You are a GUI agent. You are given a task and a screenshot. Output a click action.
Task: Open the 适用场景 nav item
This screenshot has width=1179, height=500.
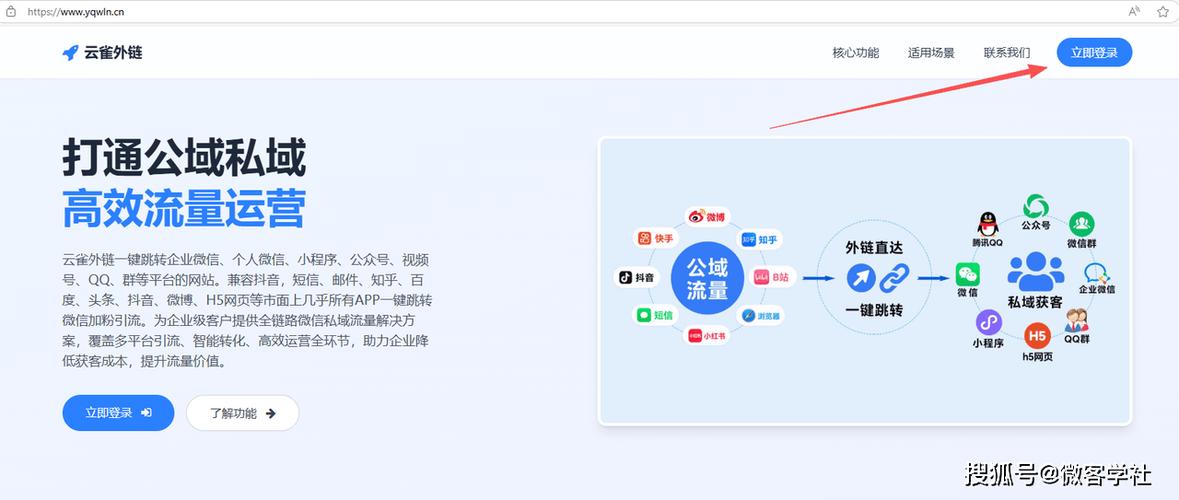click(x=931, y=53)
